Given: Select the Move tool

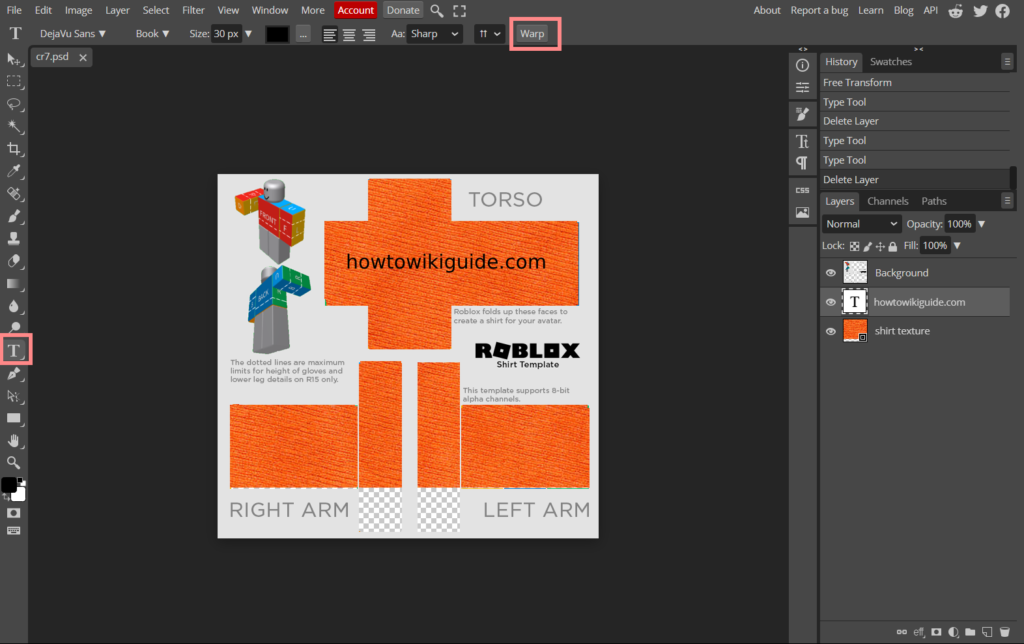Looking at the screenshot, I should coord(13,59).
